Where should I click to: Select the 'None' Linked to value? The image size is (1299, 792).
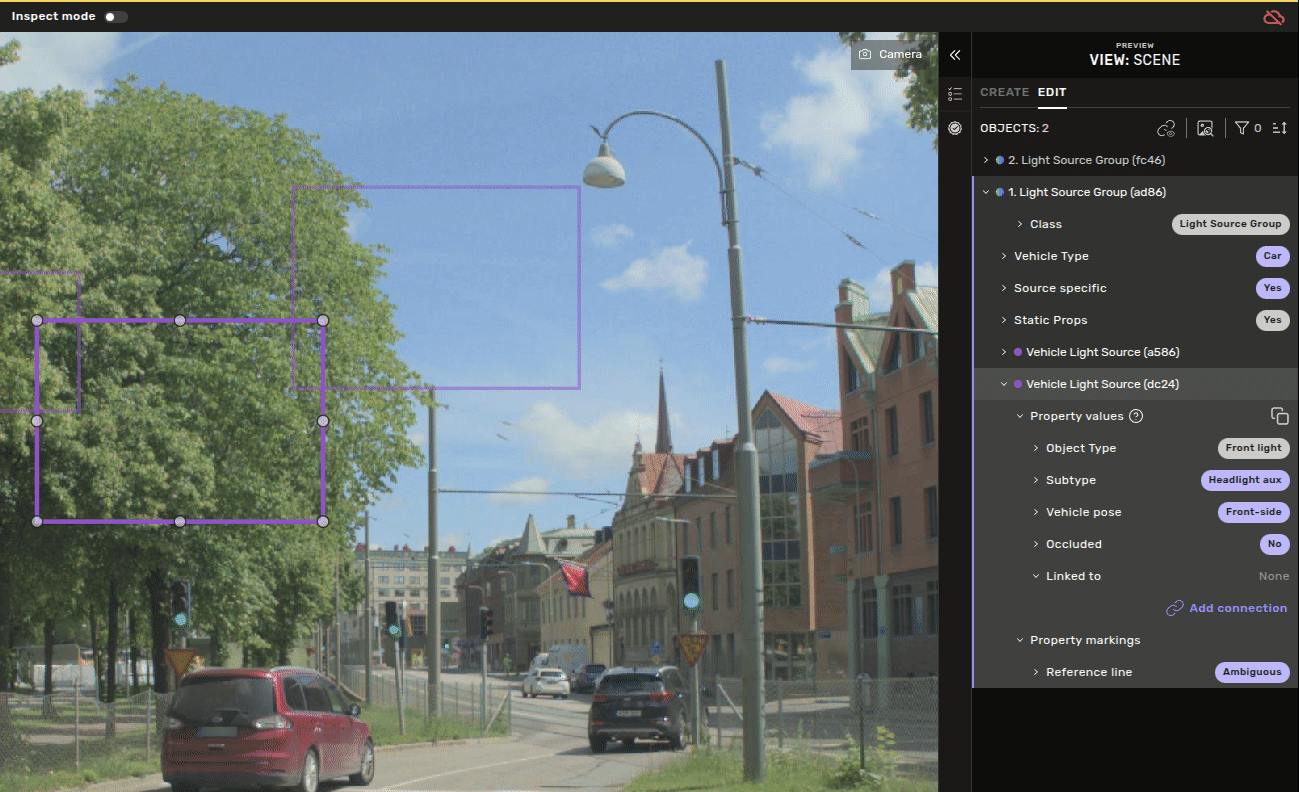pyautogui.click(x=1273, y=576)
